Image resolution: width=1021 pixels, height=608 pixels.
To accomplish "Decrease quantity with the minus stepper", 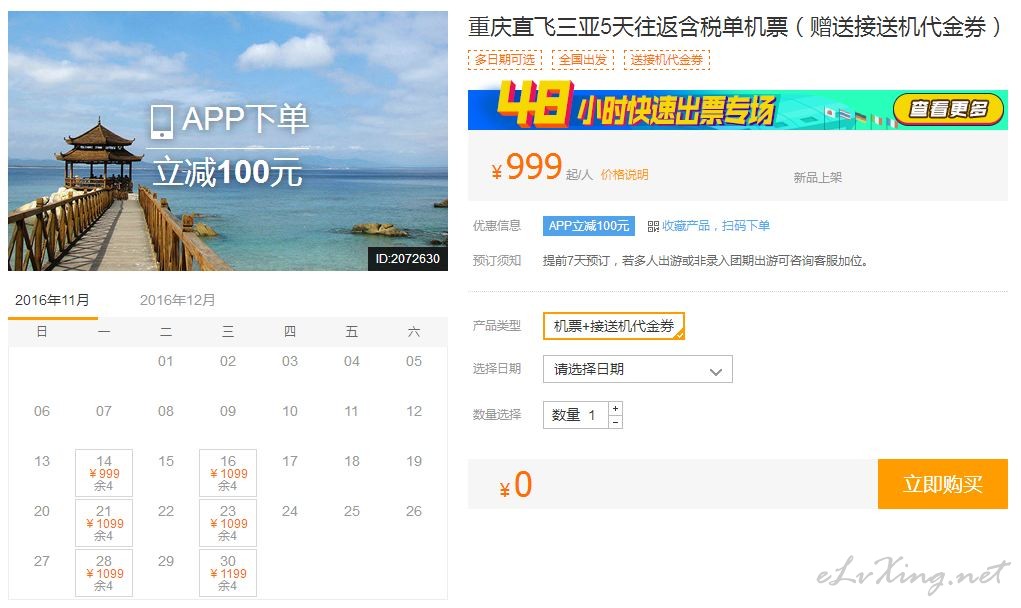I will point(615,422).
